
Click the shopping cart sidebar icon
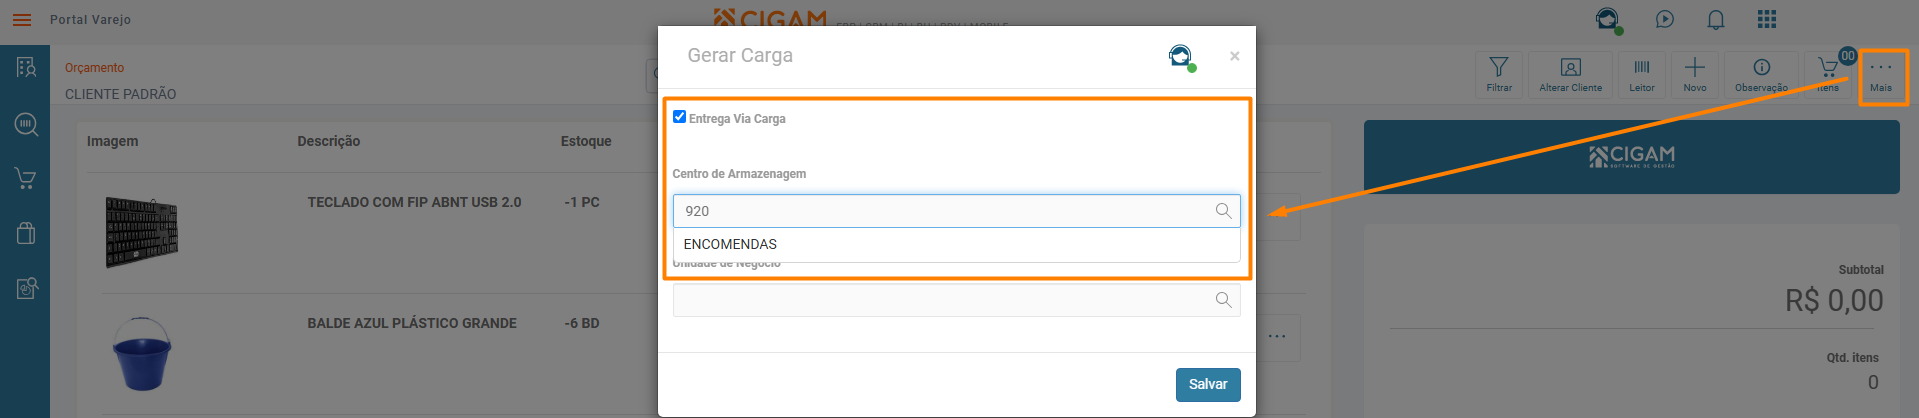(25, 179)
